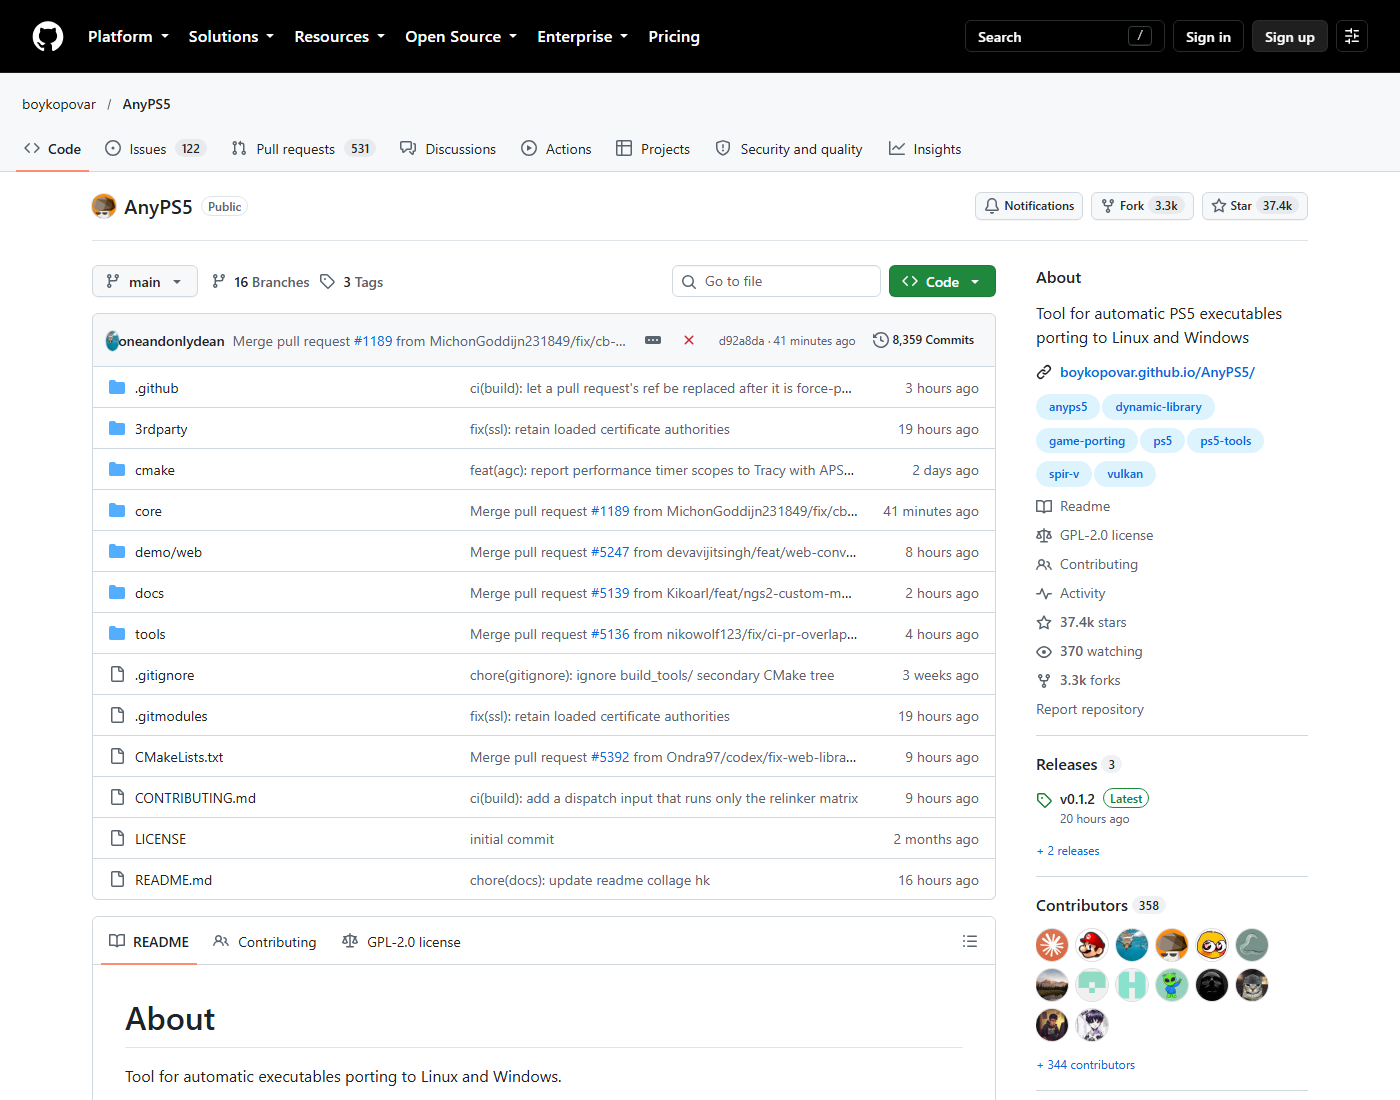
Task: Expand the green Code dropdown
Action: [942, 282]
